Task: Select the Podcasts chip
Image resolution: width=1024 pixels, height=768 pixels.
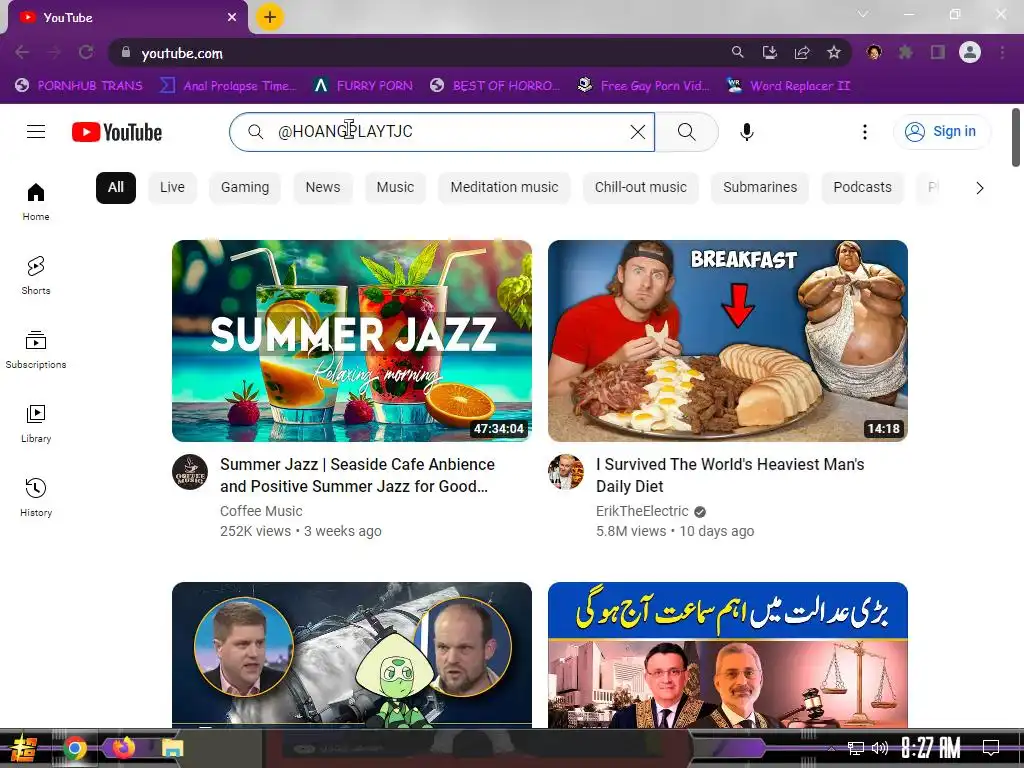Action: coord(862,187)
